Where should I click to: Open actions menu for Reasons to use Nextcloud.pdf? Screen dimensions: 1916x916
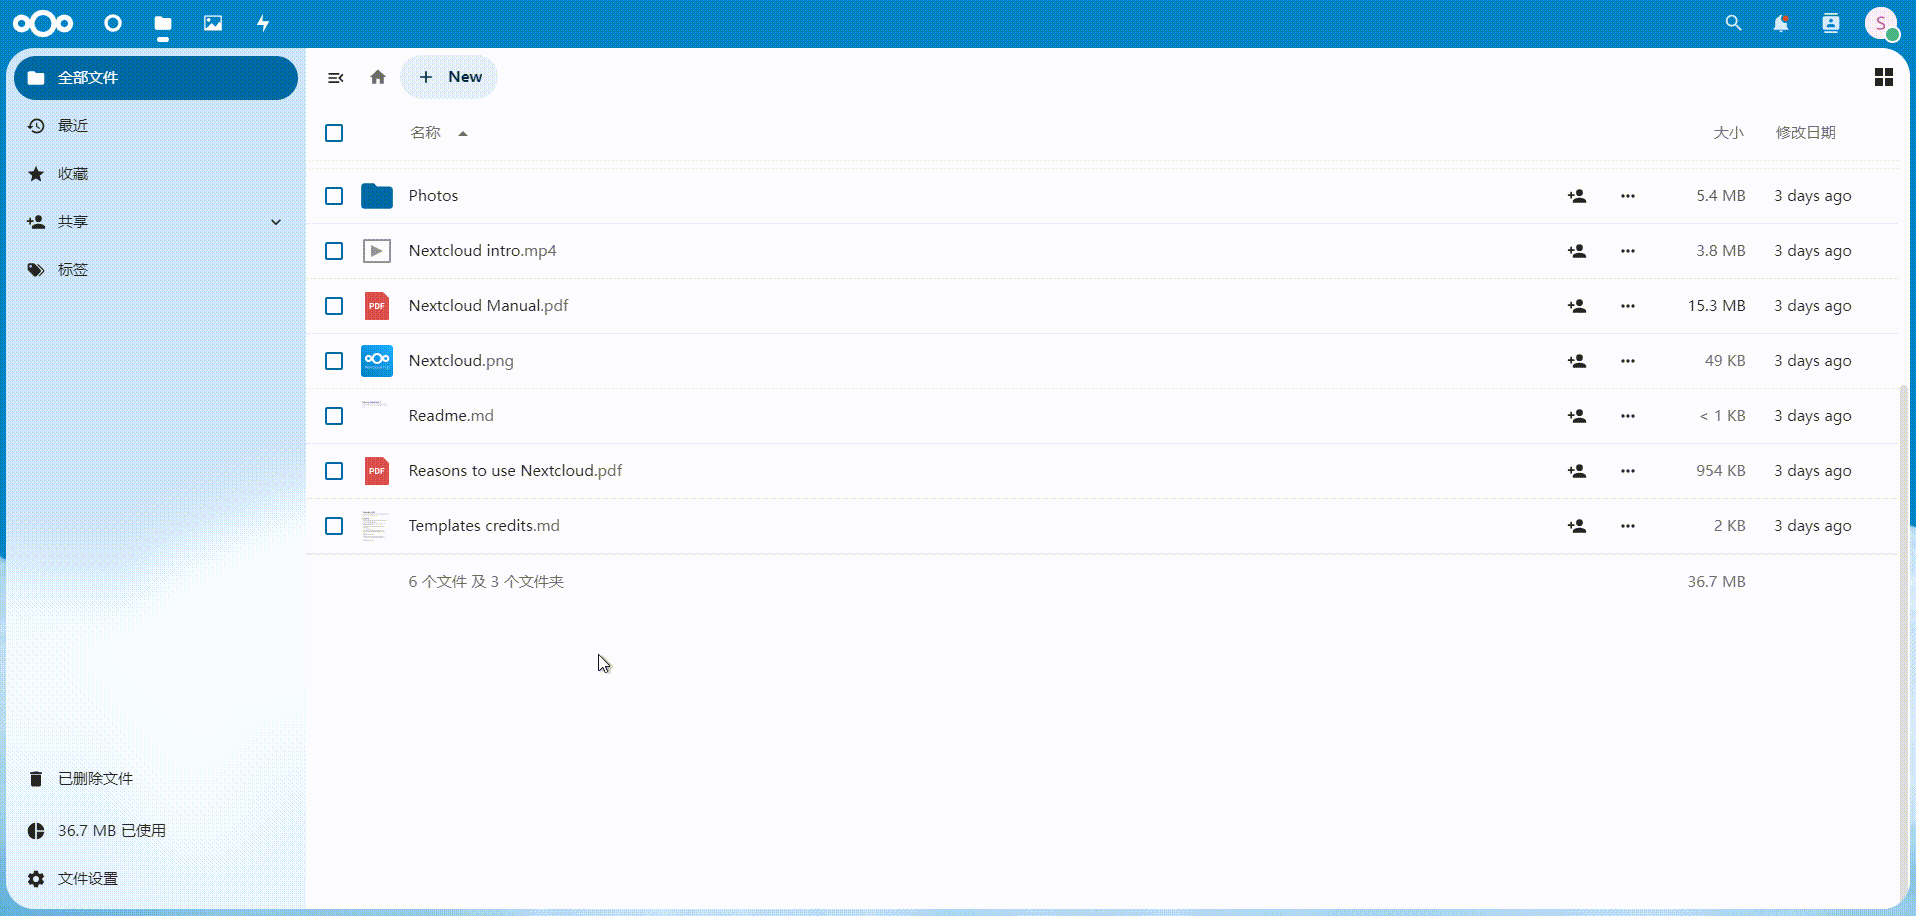pos(1628,471)
